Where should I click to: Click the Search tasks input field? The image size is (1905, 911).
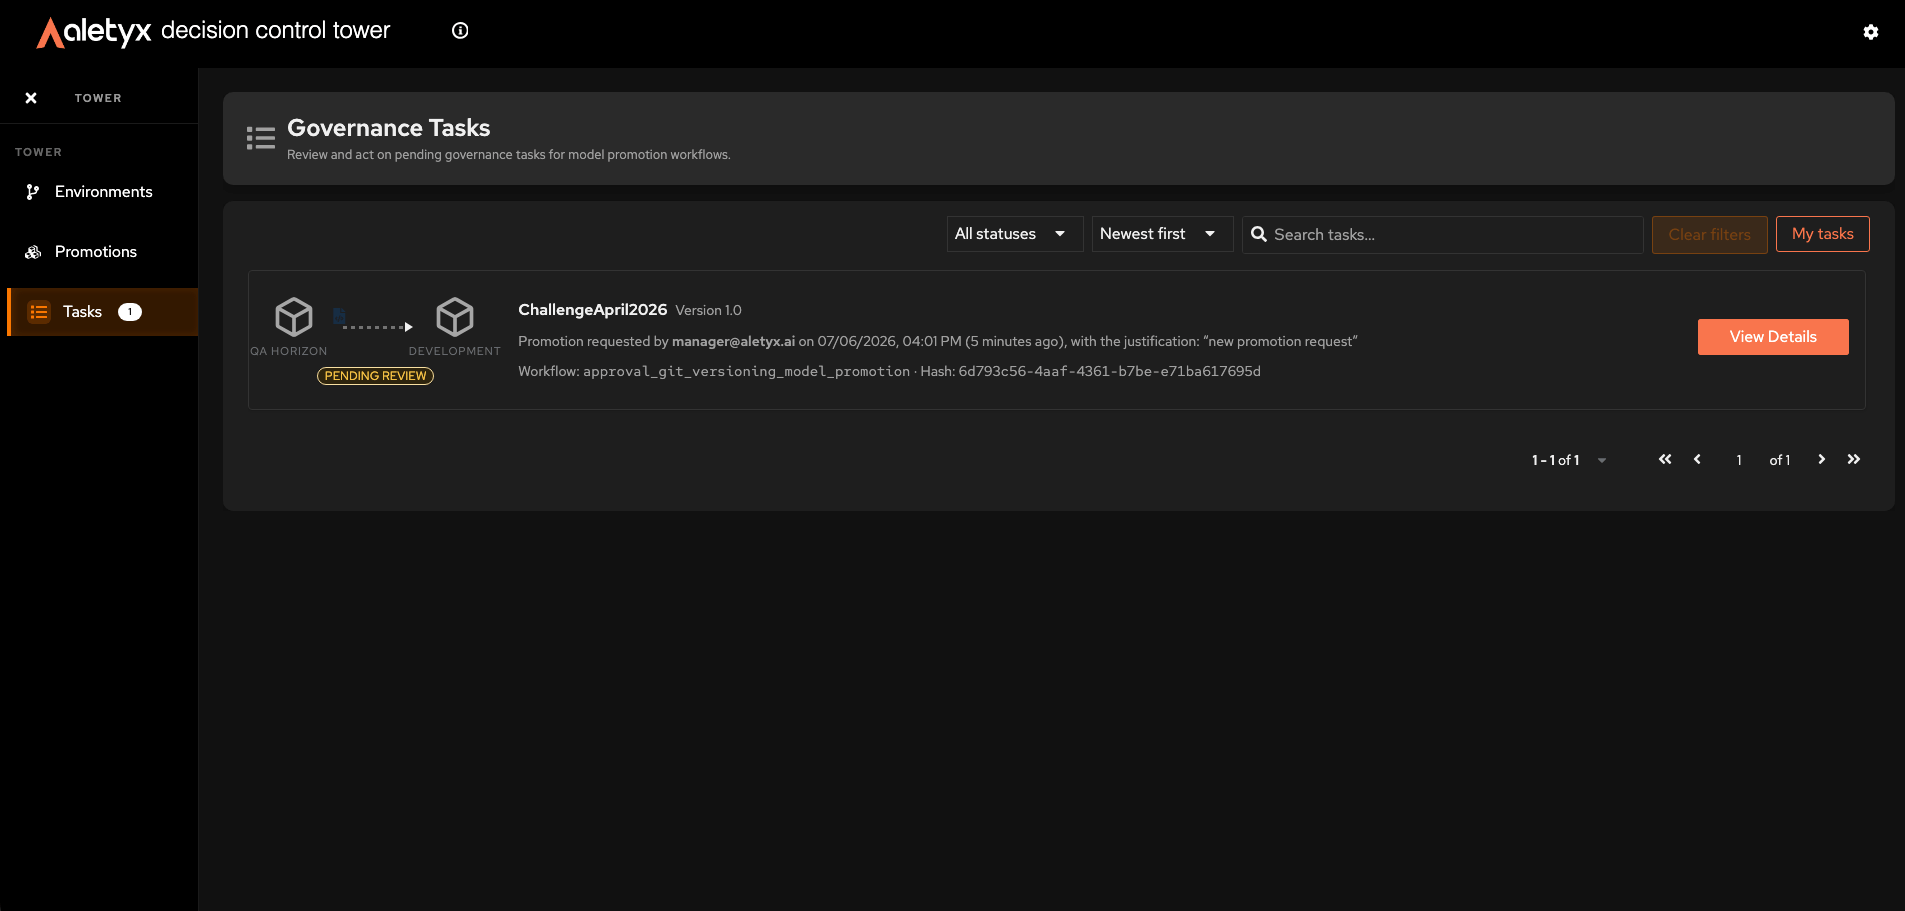click(1443, 235)
